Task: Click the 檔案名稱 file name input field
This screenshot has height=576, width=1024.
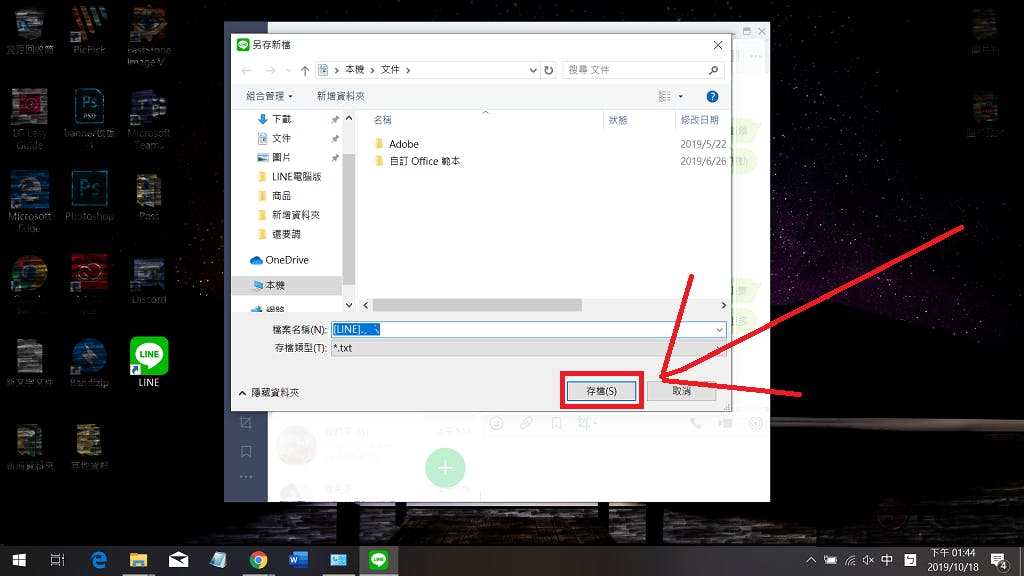Action: 520,329
